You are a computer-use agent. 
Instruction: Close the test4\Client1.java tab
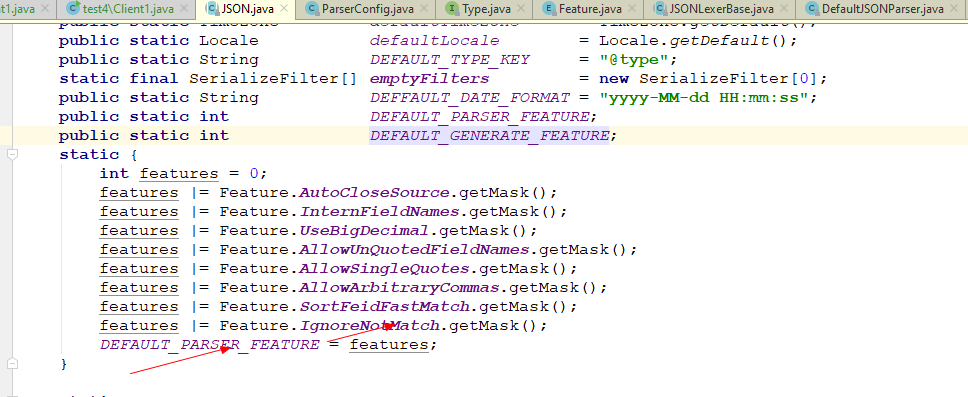tap(183, 9)
